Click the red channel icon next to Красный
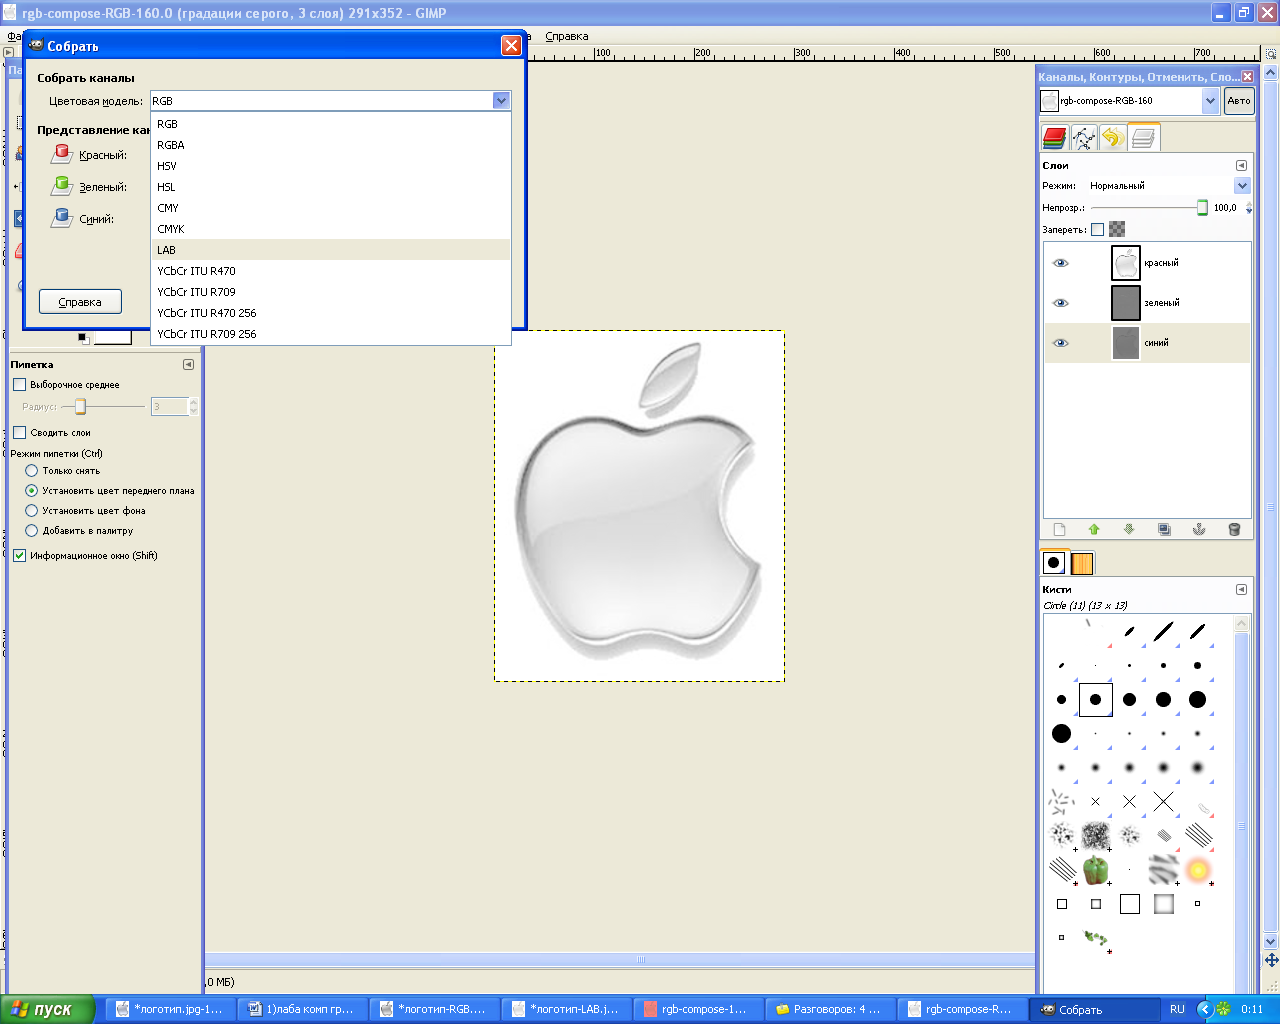 coord(62,154)
